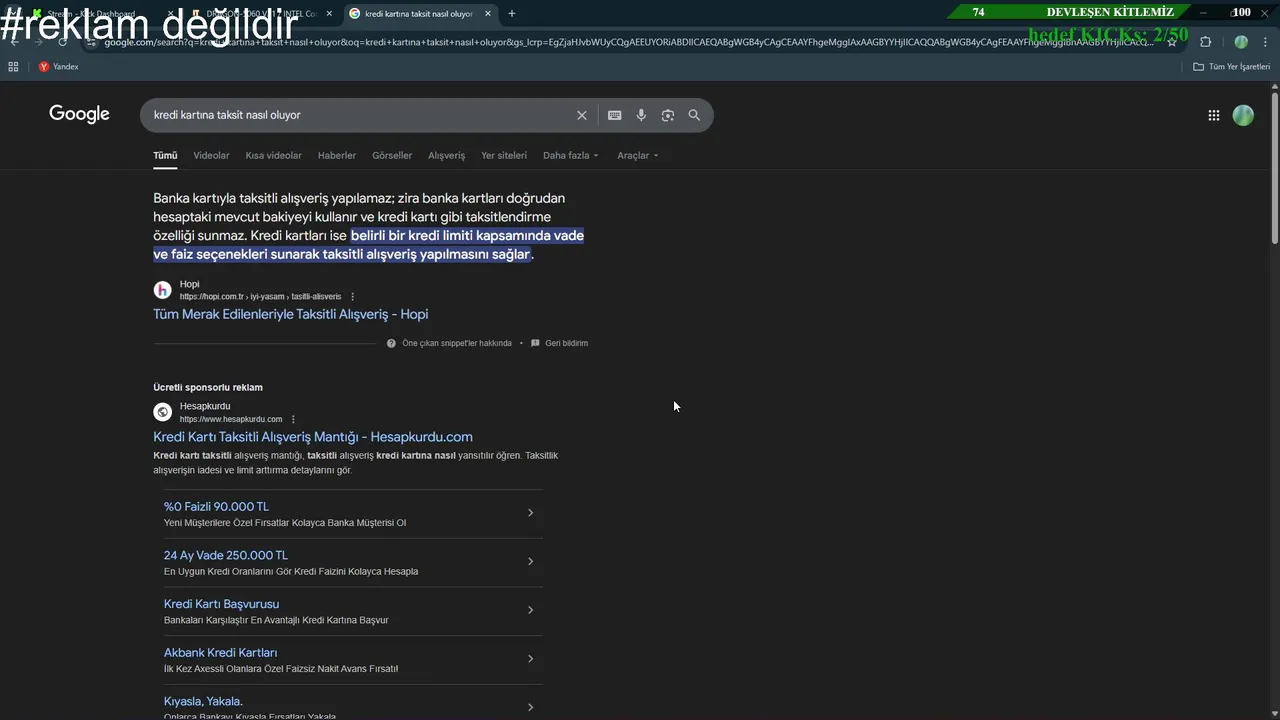Open more options for the Hopi result
Screen dimensions: 1280x720
[x=353, y=297]
